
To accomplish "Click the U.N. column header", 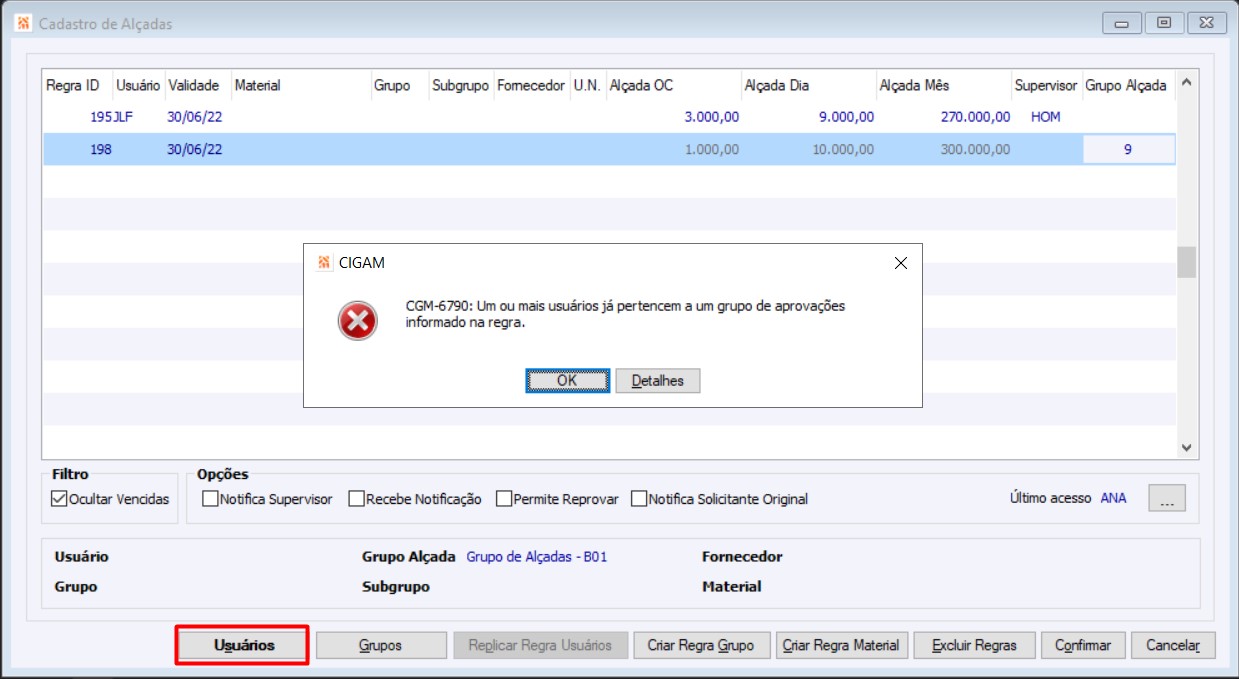I will click(587, 86).
